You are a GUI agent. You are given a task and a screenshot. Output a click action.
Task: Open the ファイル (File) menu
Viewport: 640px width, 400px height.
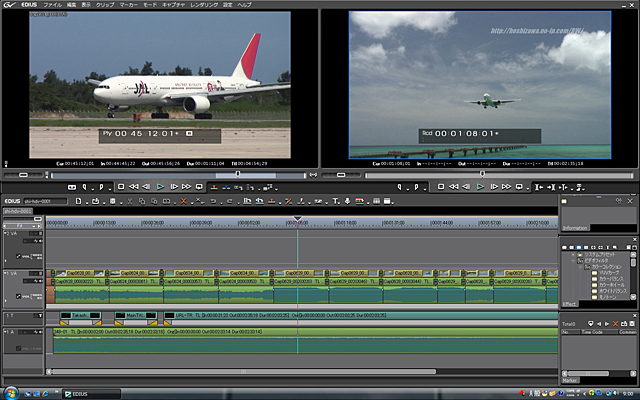pyautogui.click(x=52, y=5)
